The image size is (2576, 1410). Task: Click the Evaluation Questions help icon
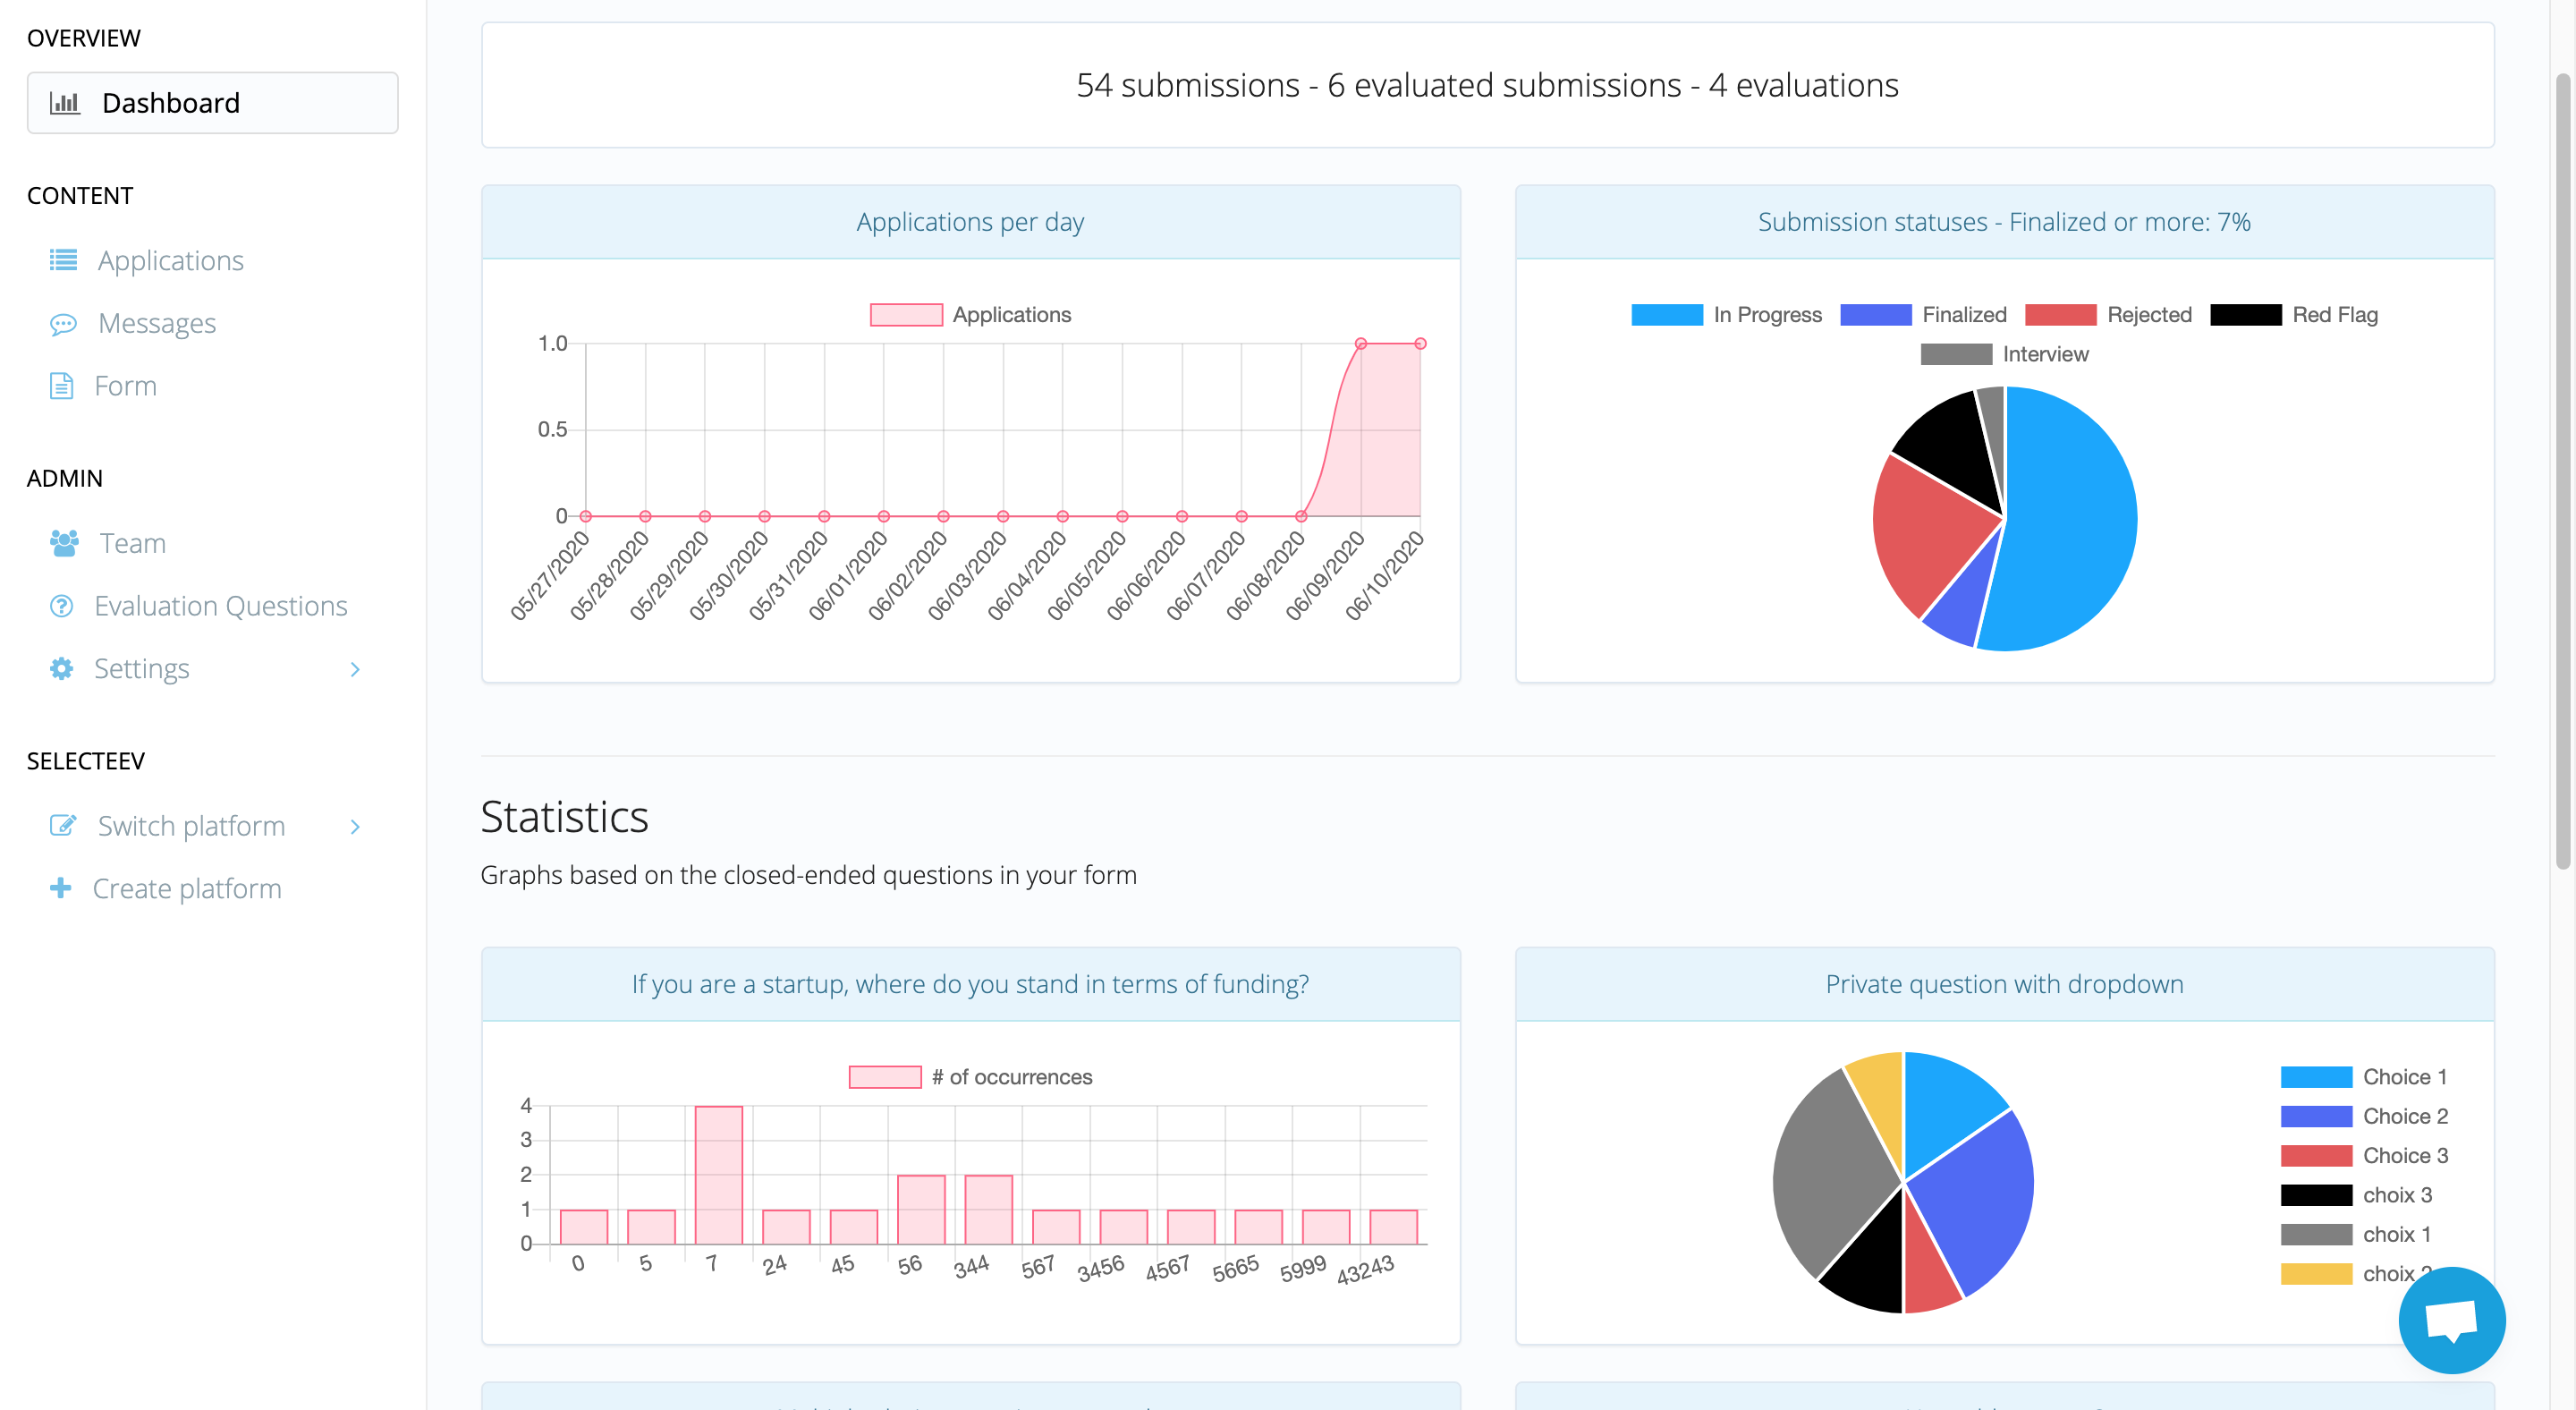tap(62, 606)
